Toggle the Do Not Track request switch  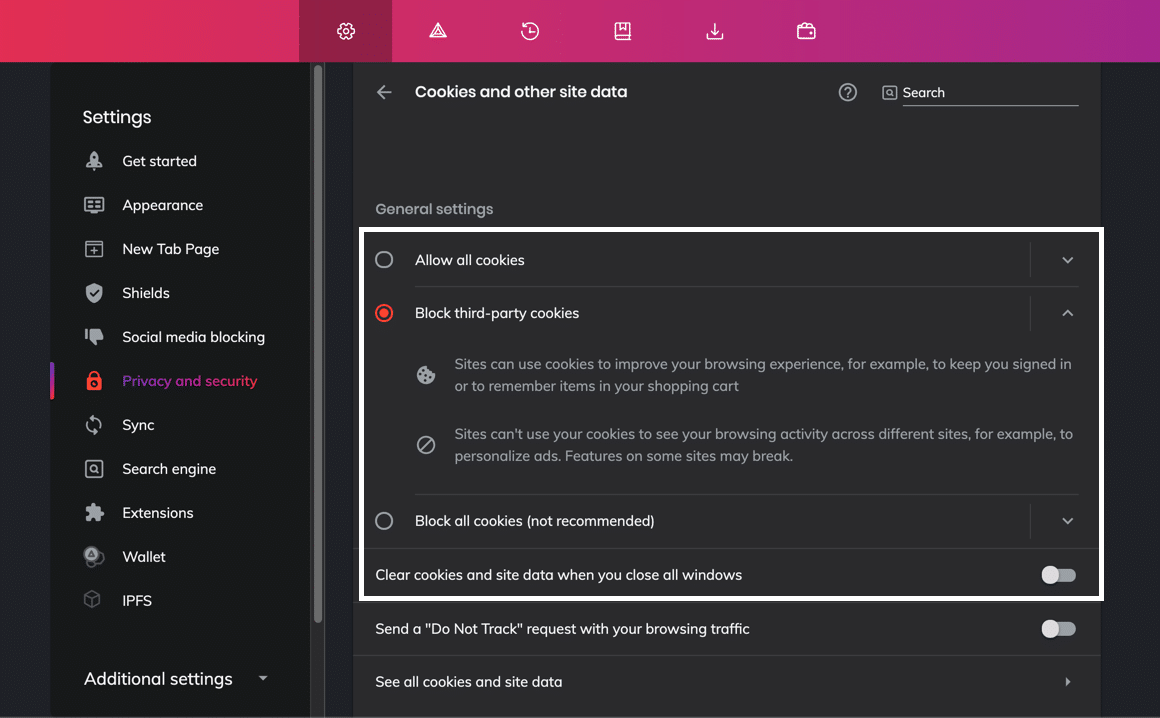1058,629
